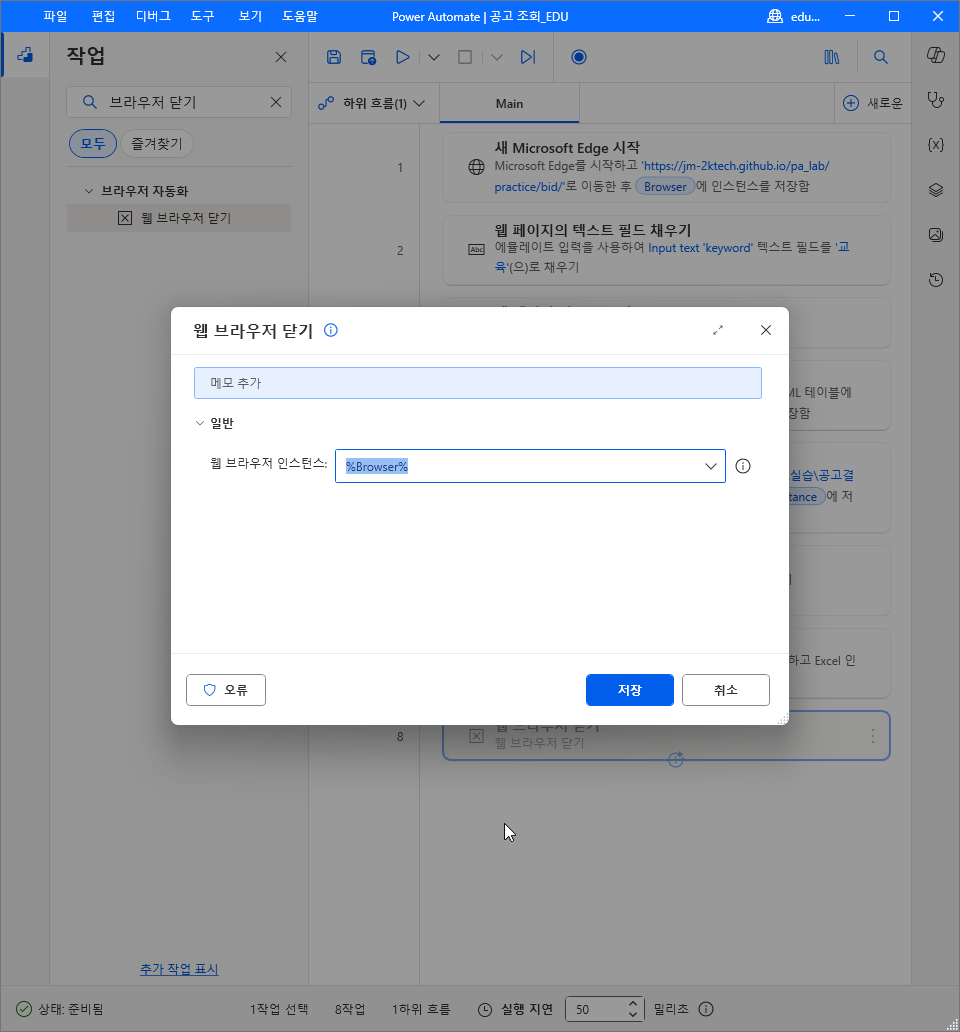960x1032 pixels.
Task: Click the toolbar search magnifier icon
Action: pos(880,57)
